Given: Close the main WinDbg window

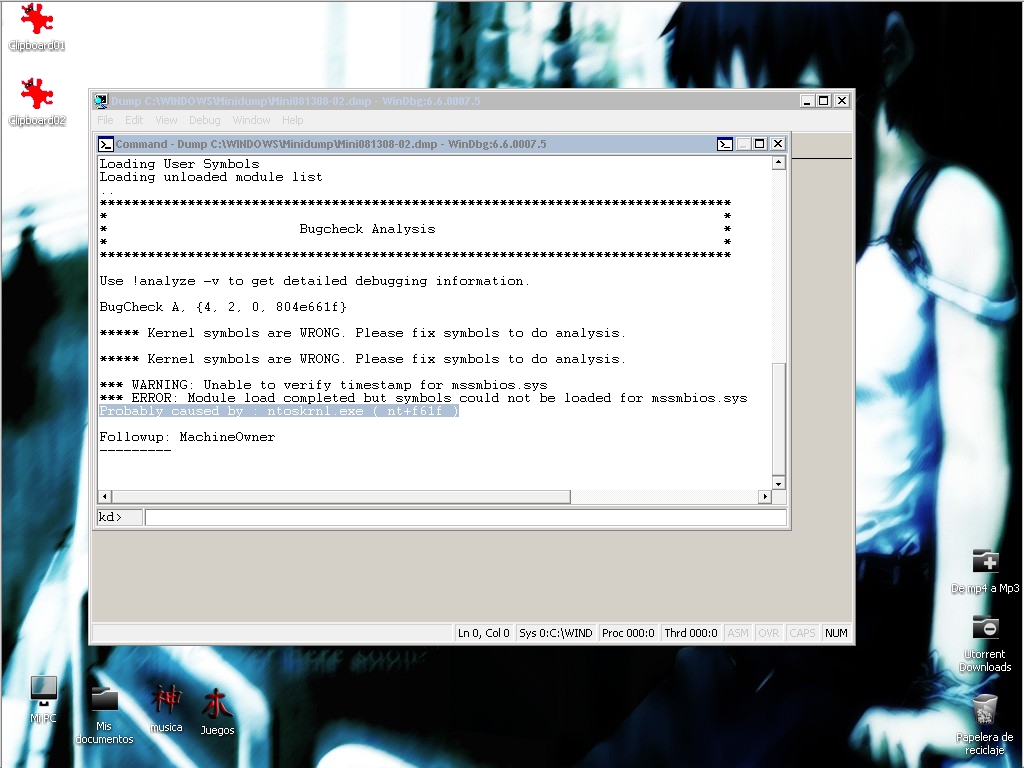Looking at the screenshot, I should click(x=842, y=101).
